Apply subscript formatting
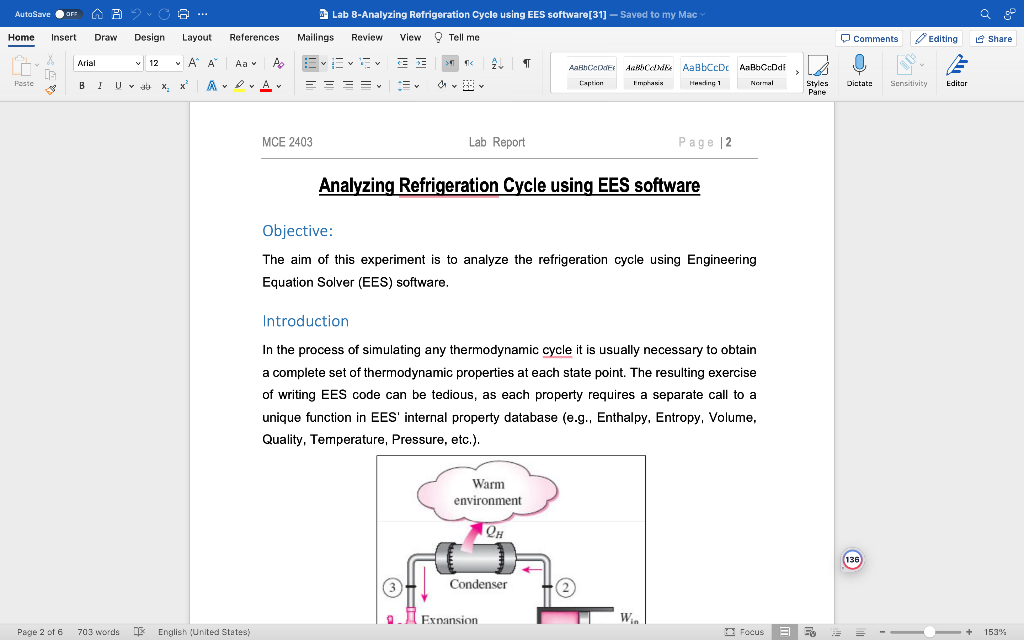 click(x=165, y=86)
